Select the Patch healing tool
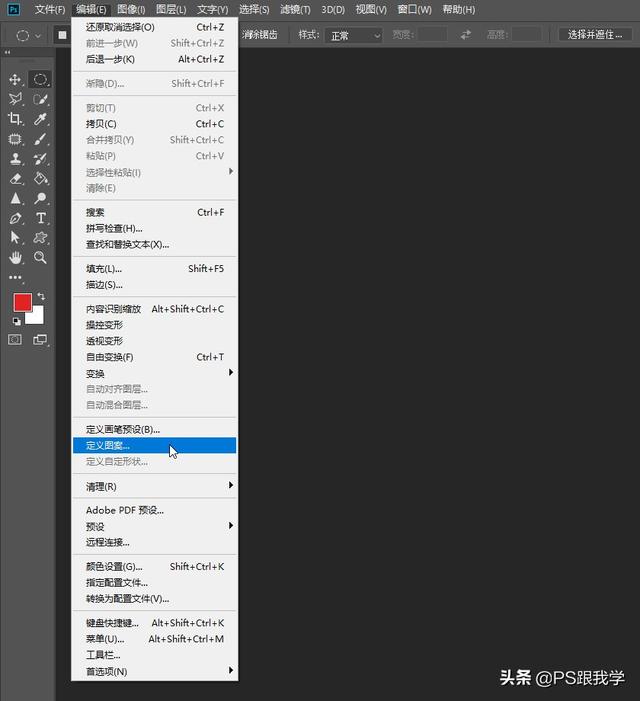 coord(15,139)
